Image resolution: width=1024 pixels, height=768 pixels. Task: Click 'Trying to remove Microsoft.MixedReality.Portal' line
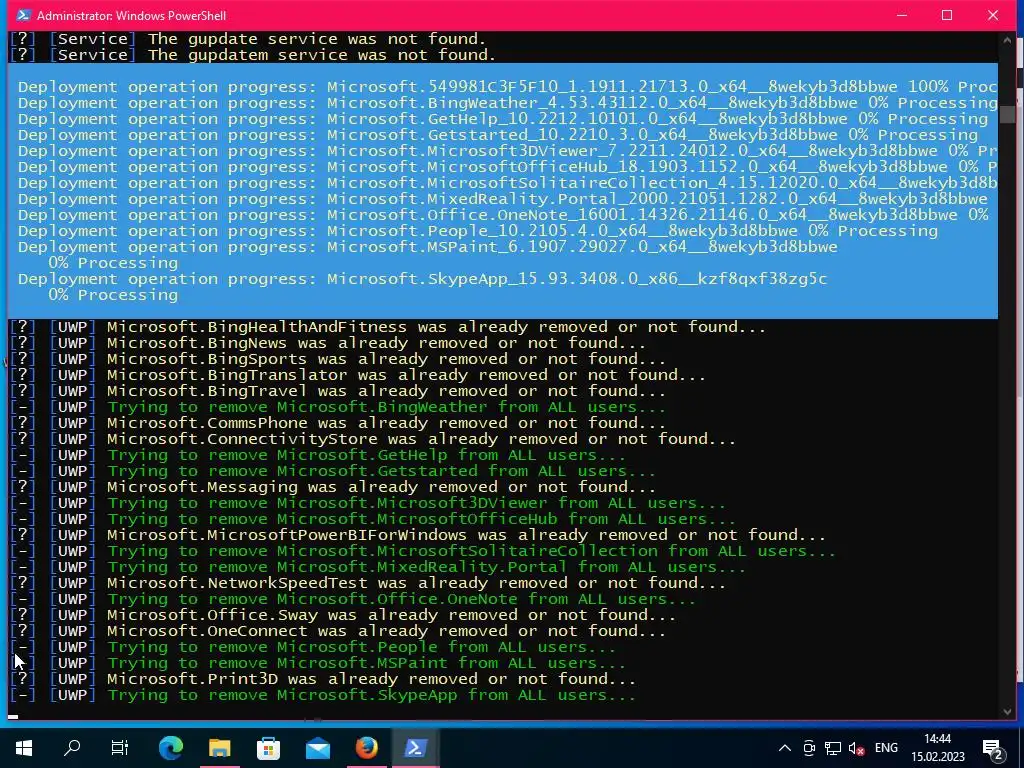tap(378, 567)
